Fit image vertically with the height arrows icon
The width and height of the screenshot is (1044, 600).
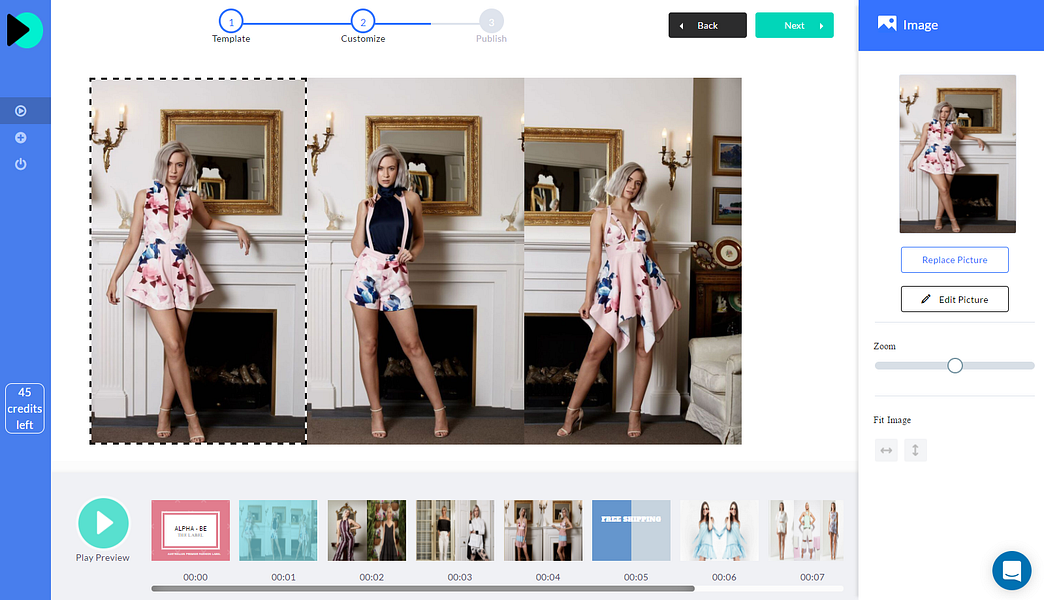point(915,450)
